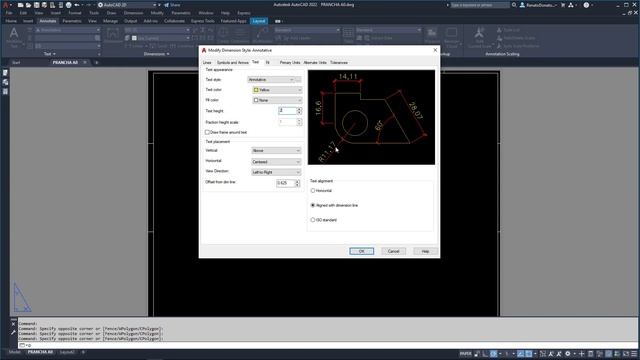Viewport: 640px width, 360px height.
Task: Click the Save icon in quick access toolbar
Action: point(36,5)
